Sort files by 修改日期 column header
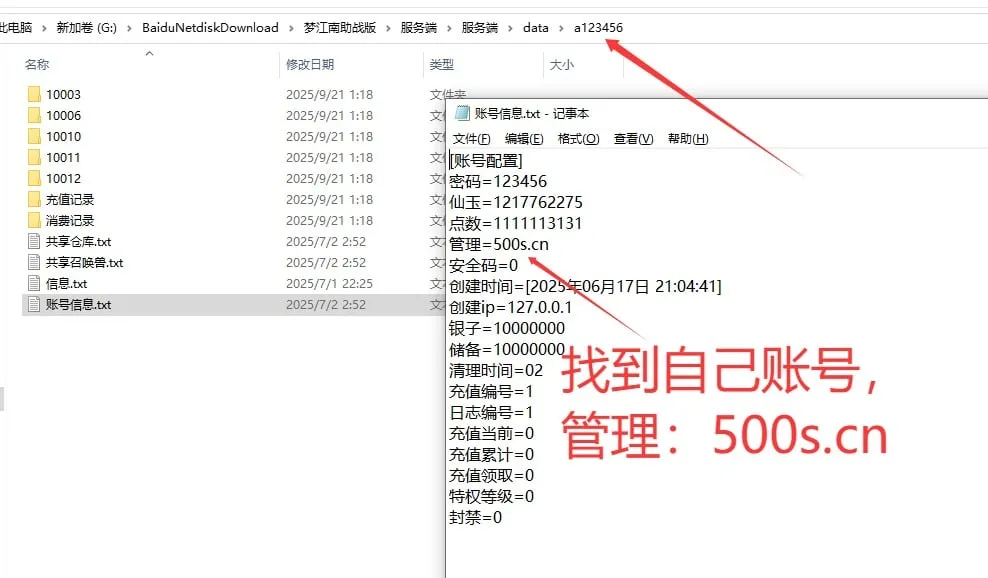988x578 pixels. [310, 64]
